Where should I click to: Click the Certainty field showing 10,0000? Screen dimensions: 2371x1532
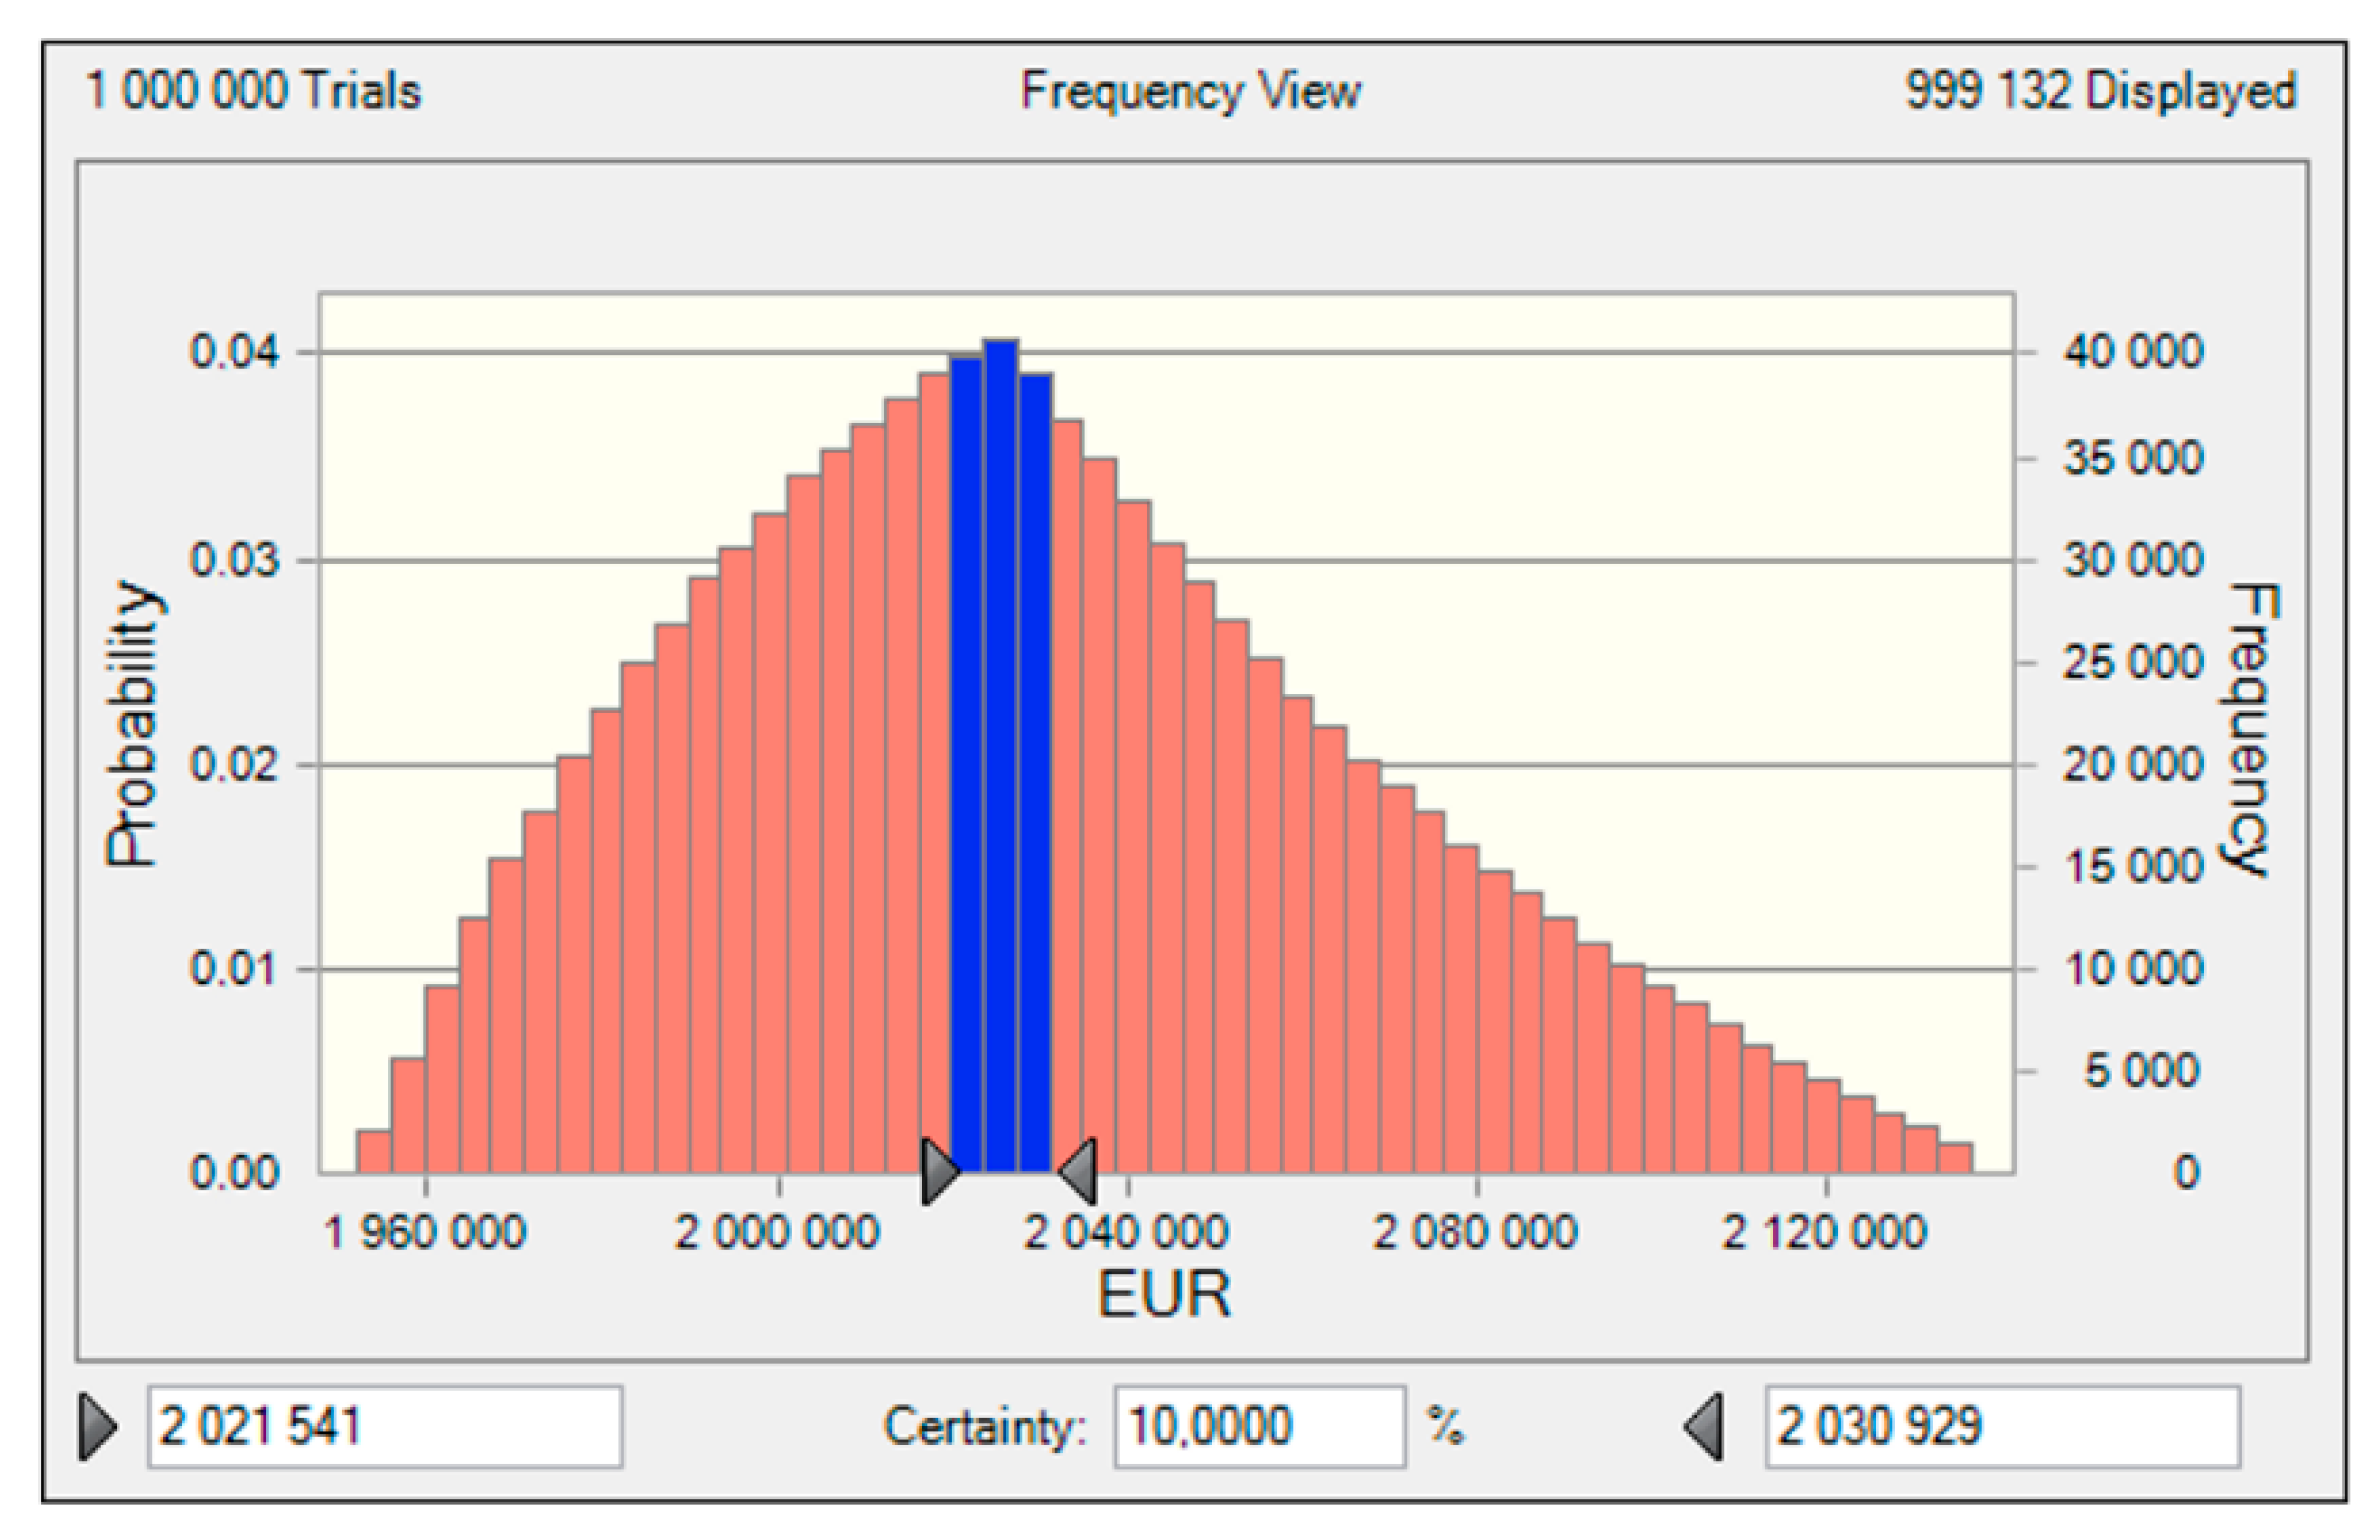click(x=1259, y=1427)
